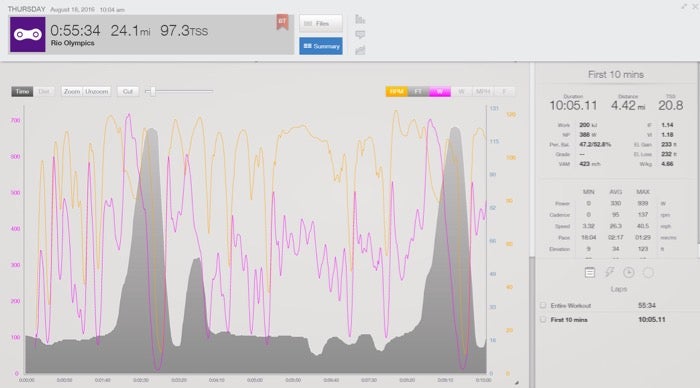Screen dimensions: 700x388
Task: Click the Unzoom button
Action: pos(96,92)
